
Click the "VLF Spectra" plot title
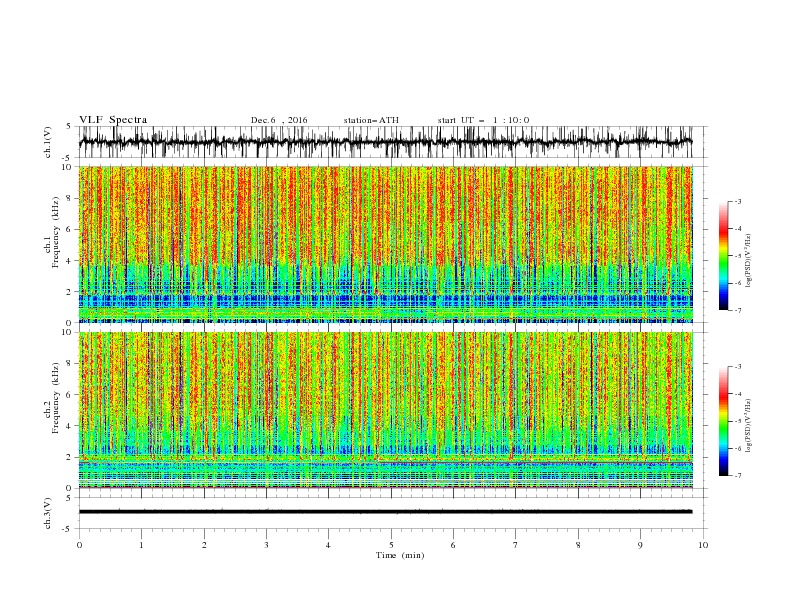click(113, 120)
